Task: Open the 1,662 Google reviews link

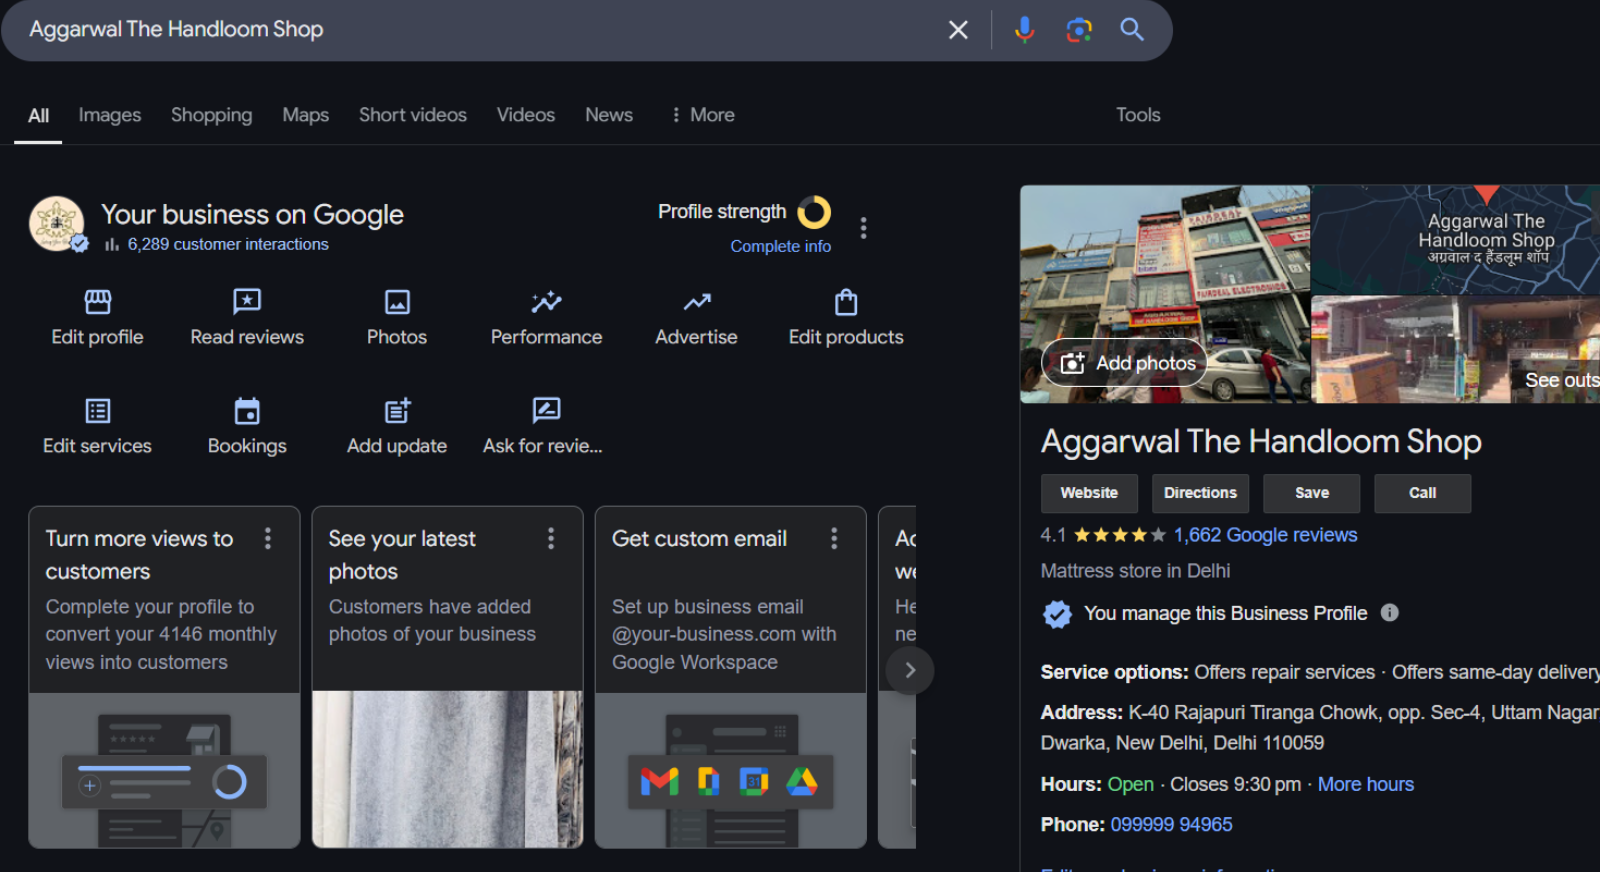Action: tap(1265, 535)
